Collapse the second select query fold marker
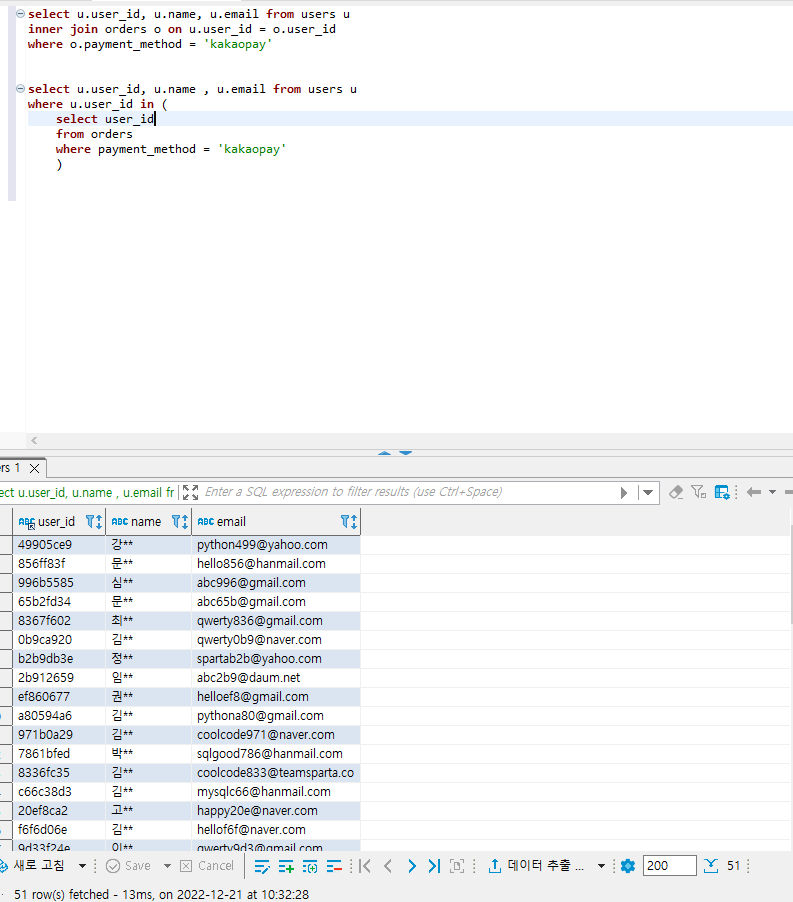Viewport: 793px width, 902px height. click(x=21, y=89)
